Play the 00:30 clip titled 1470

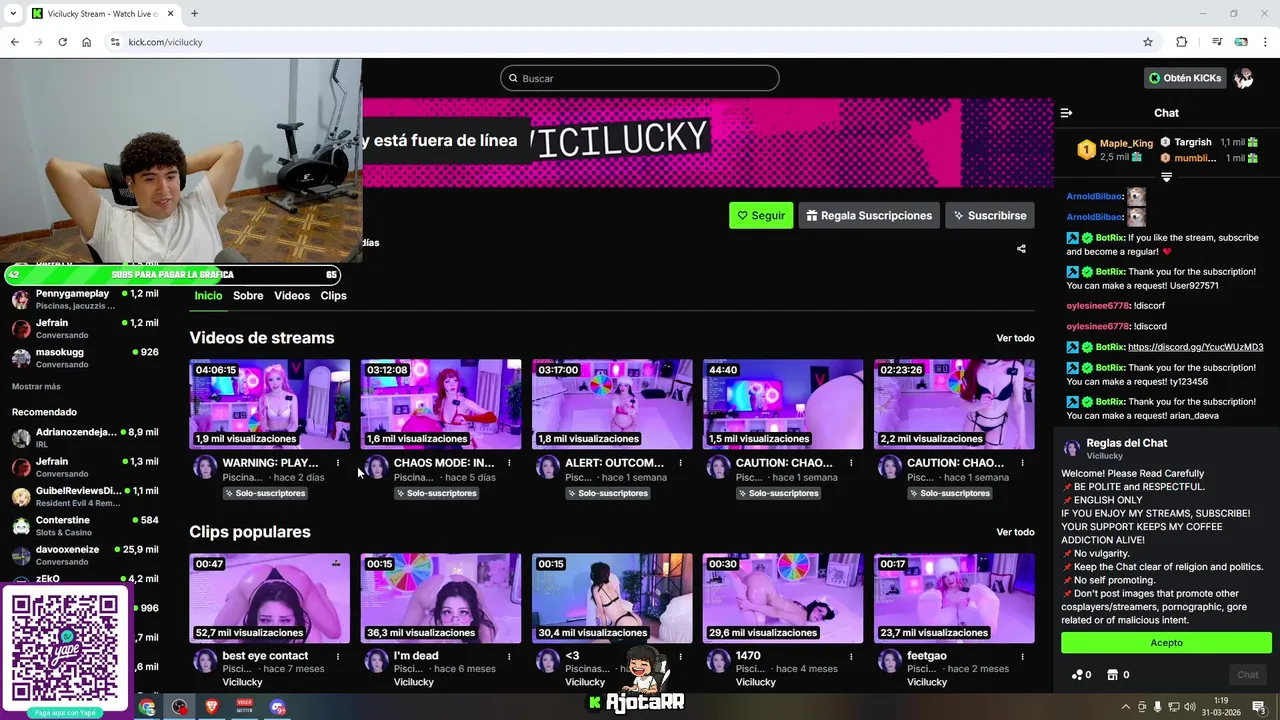783,598
